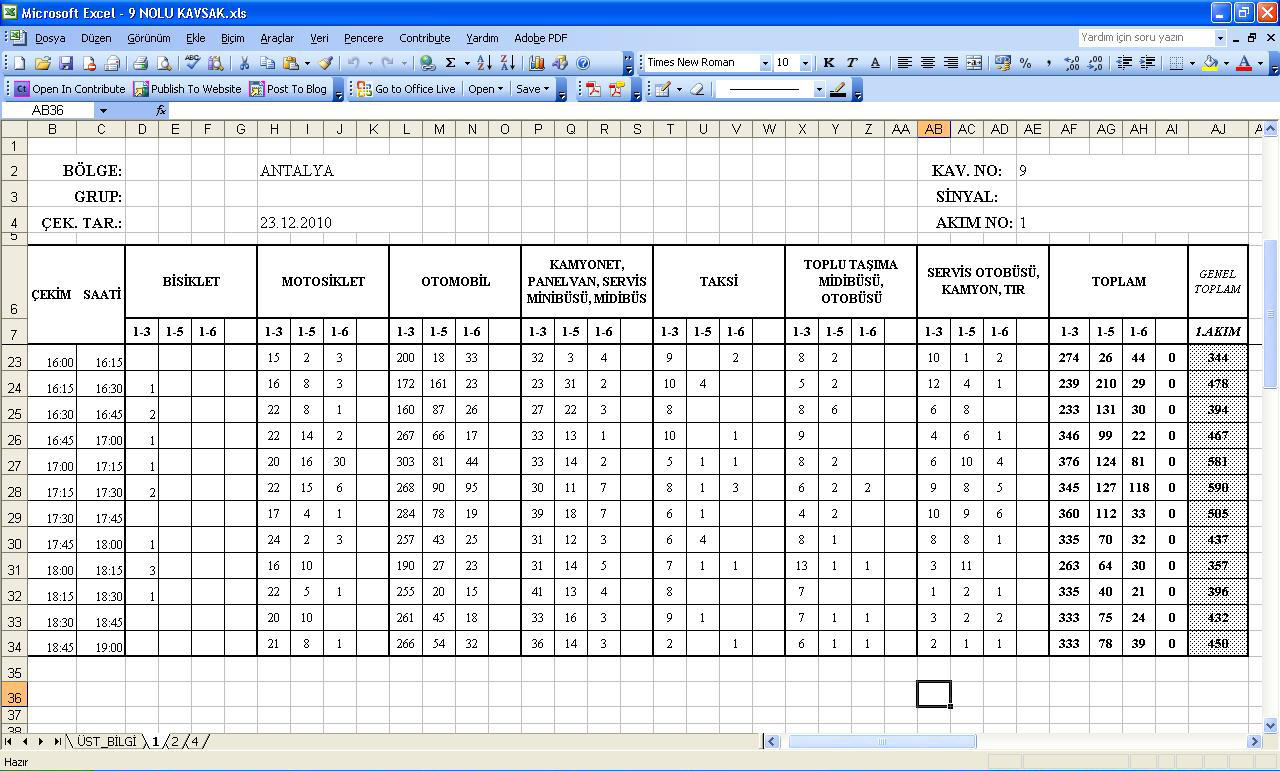This screenshot has height=771, width=1280.
Task: Click the Permission icon
Action: tap(89, 63)
